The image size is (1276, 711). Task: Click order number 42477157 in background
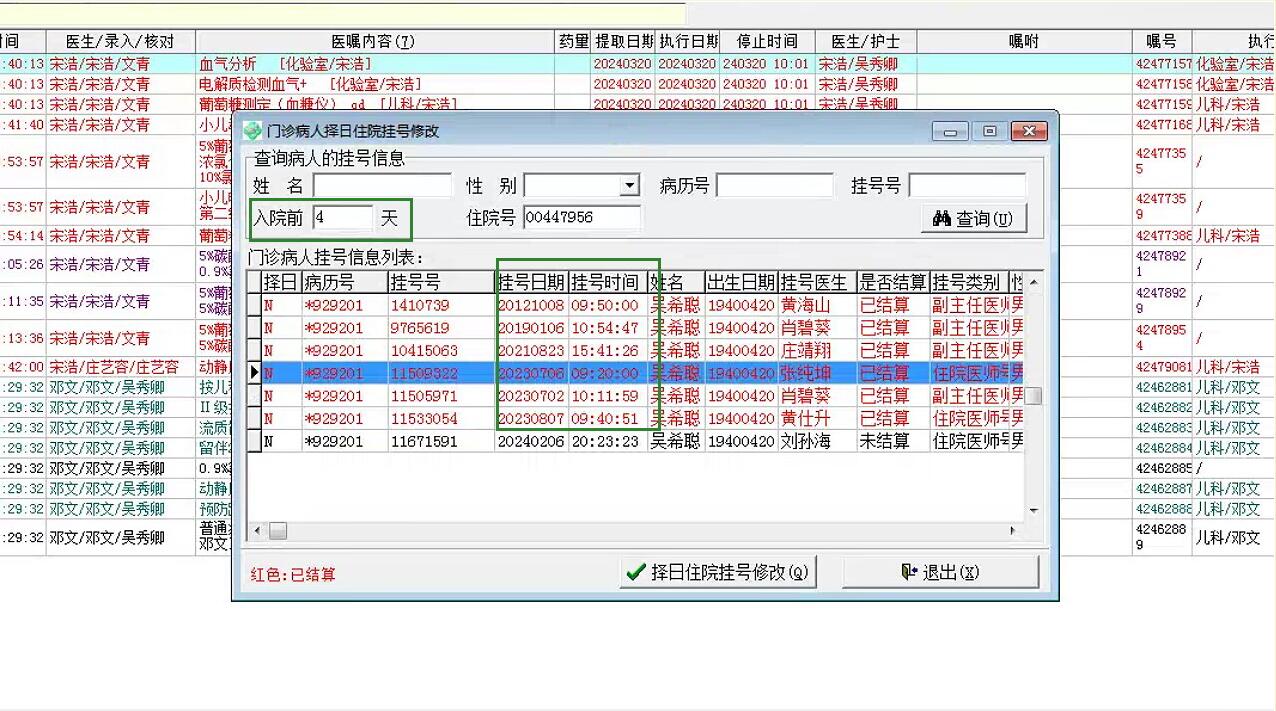[1164, 63]
